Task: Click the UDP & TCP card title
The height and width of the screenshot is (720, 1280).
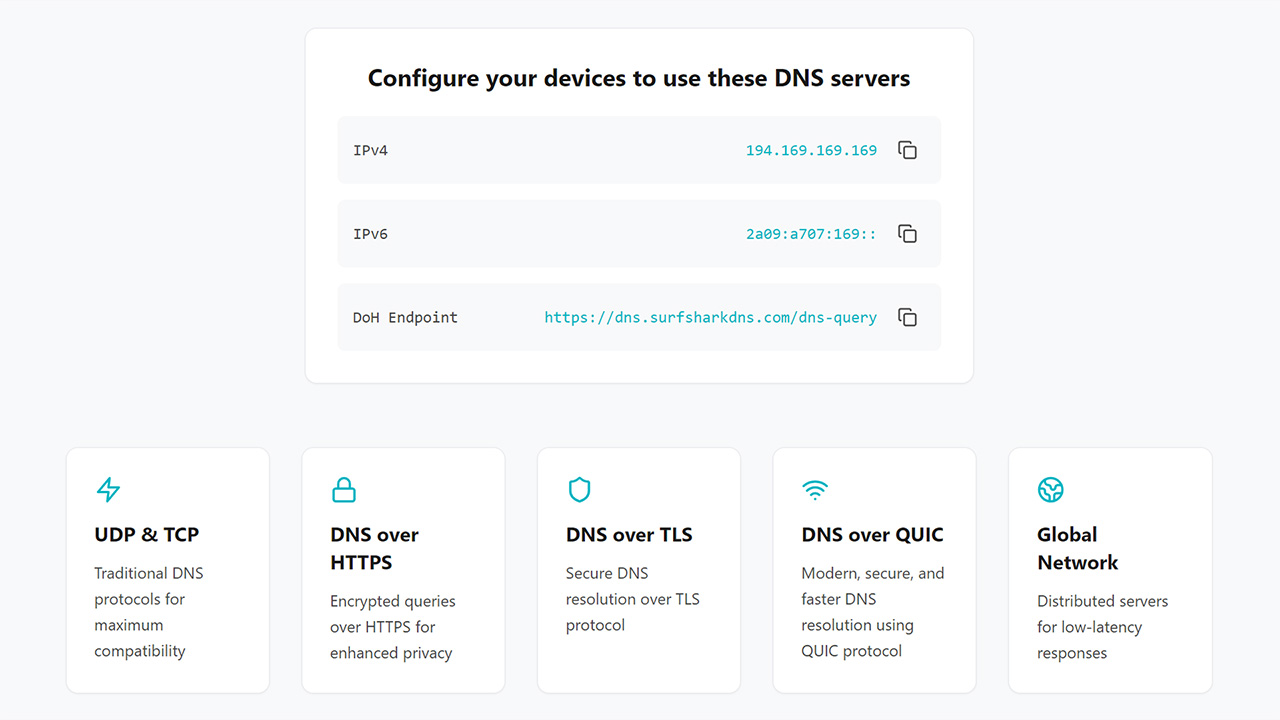Action: point(147,534)
